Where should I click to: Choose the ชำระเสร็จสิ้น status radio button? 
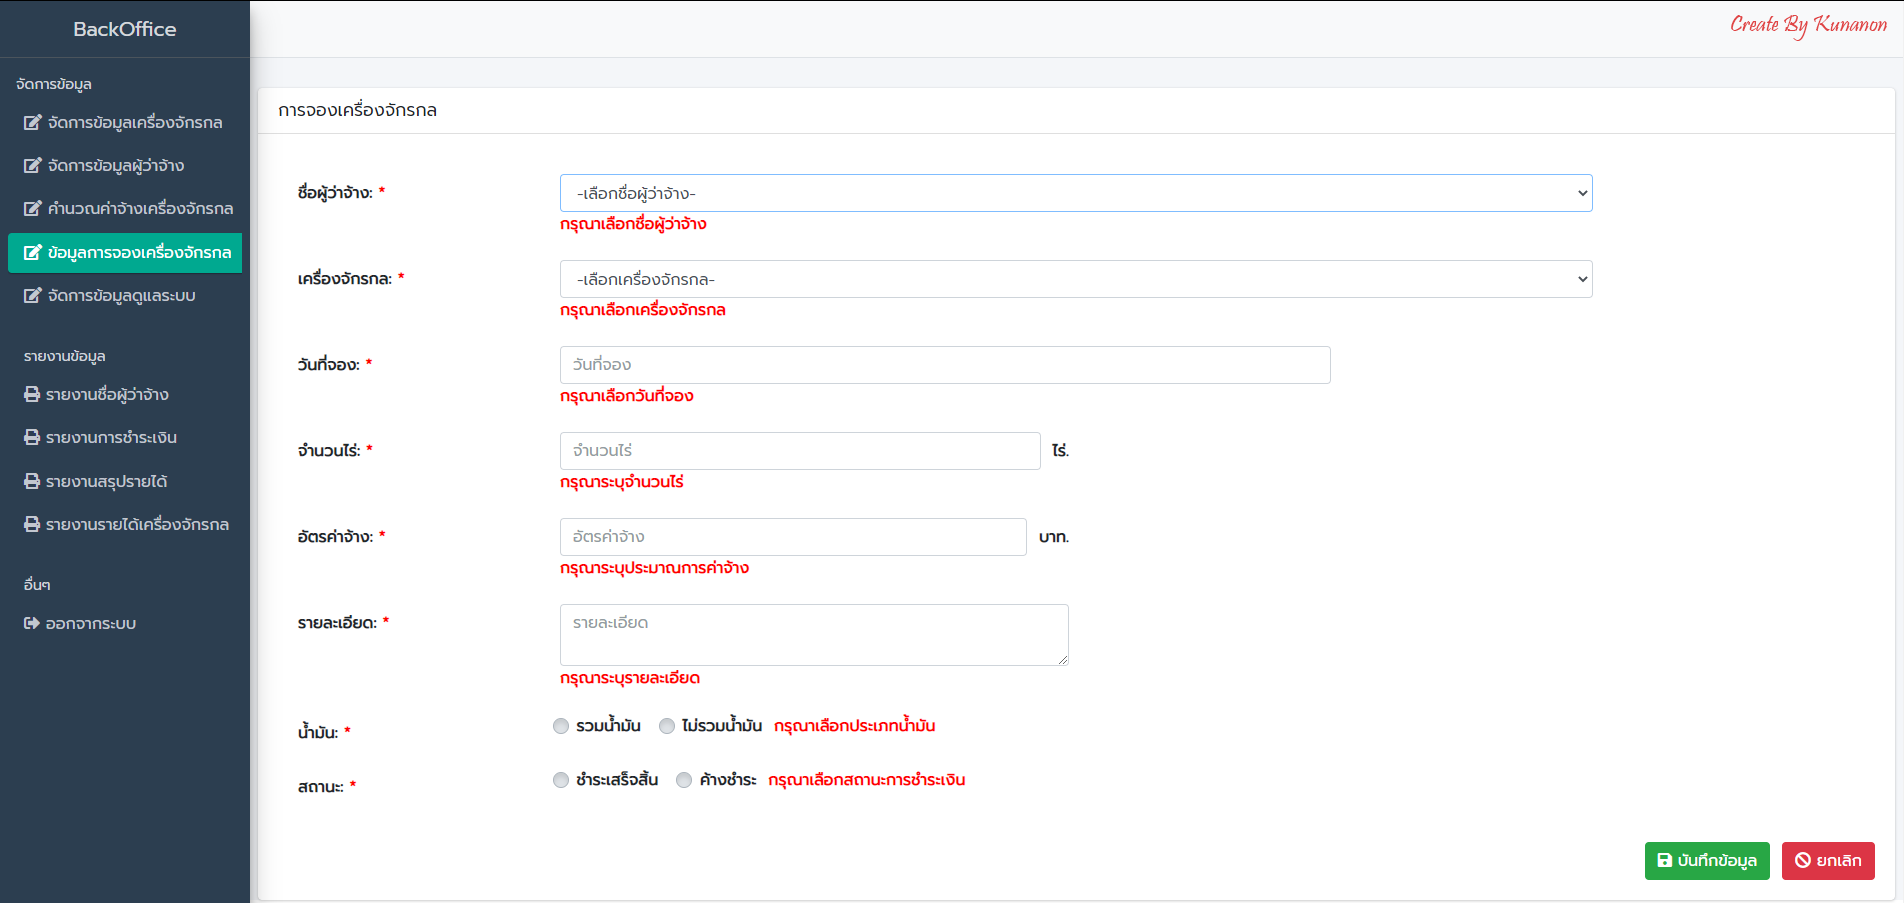tap(561, 780)
